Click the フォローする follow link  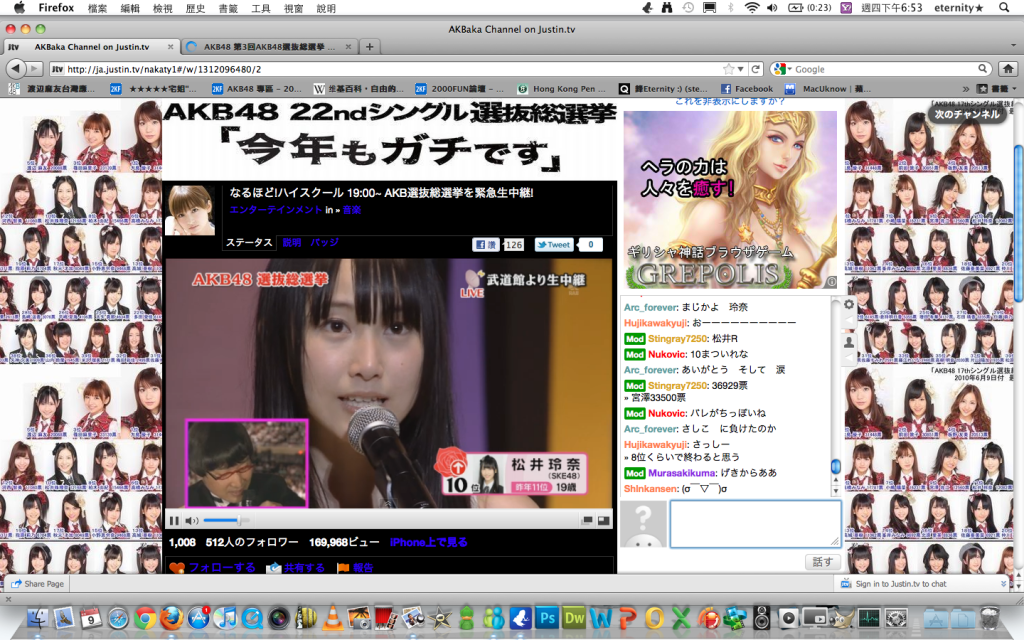pyautogui.click(x=221, y=568)
